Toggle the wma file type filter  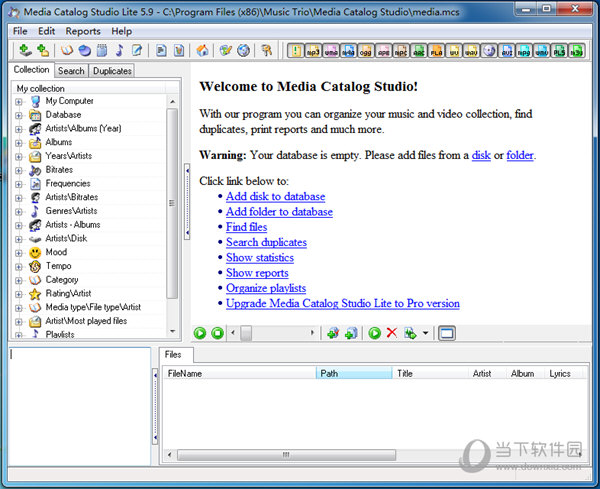(x=331, y=51)
